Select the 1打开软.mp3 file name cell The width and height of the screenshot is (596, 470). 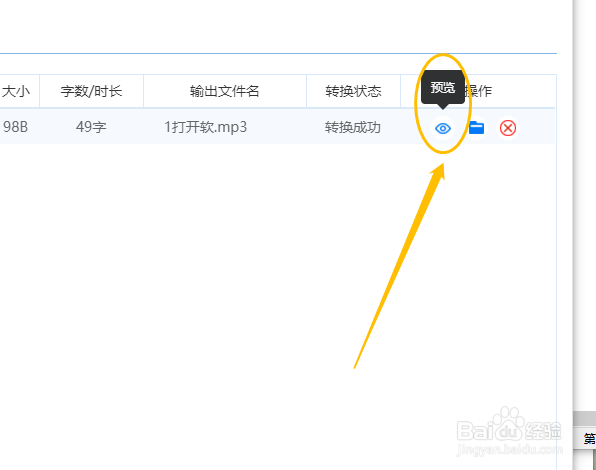(206, 127)
